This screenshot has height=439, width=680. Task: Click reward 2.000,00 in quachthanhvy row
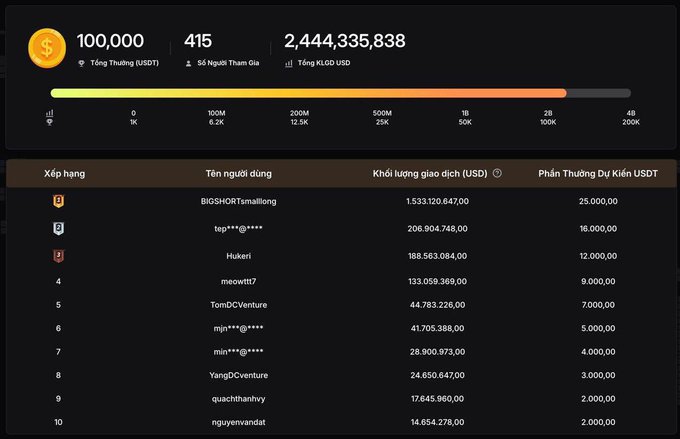click(x=598, y=399)
